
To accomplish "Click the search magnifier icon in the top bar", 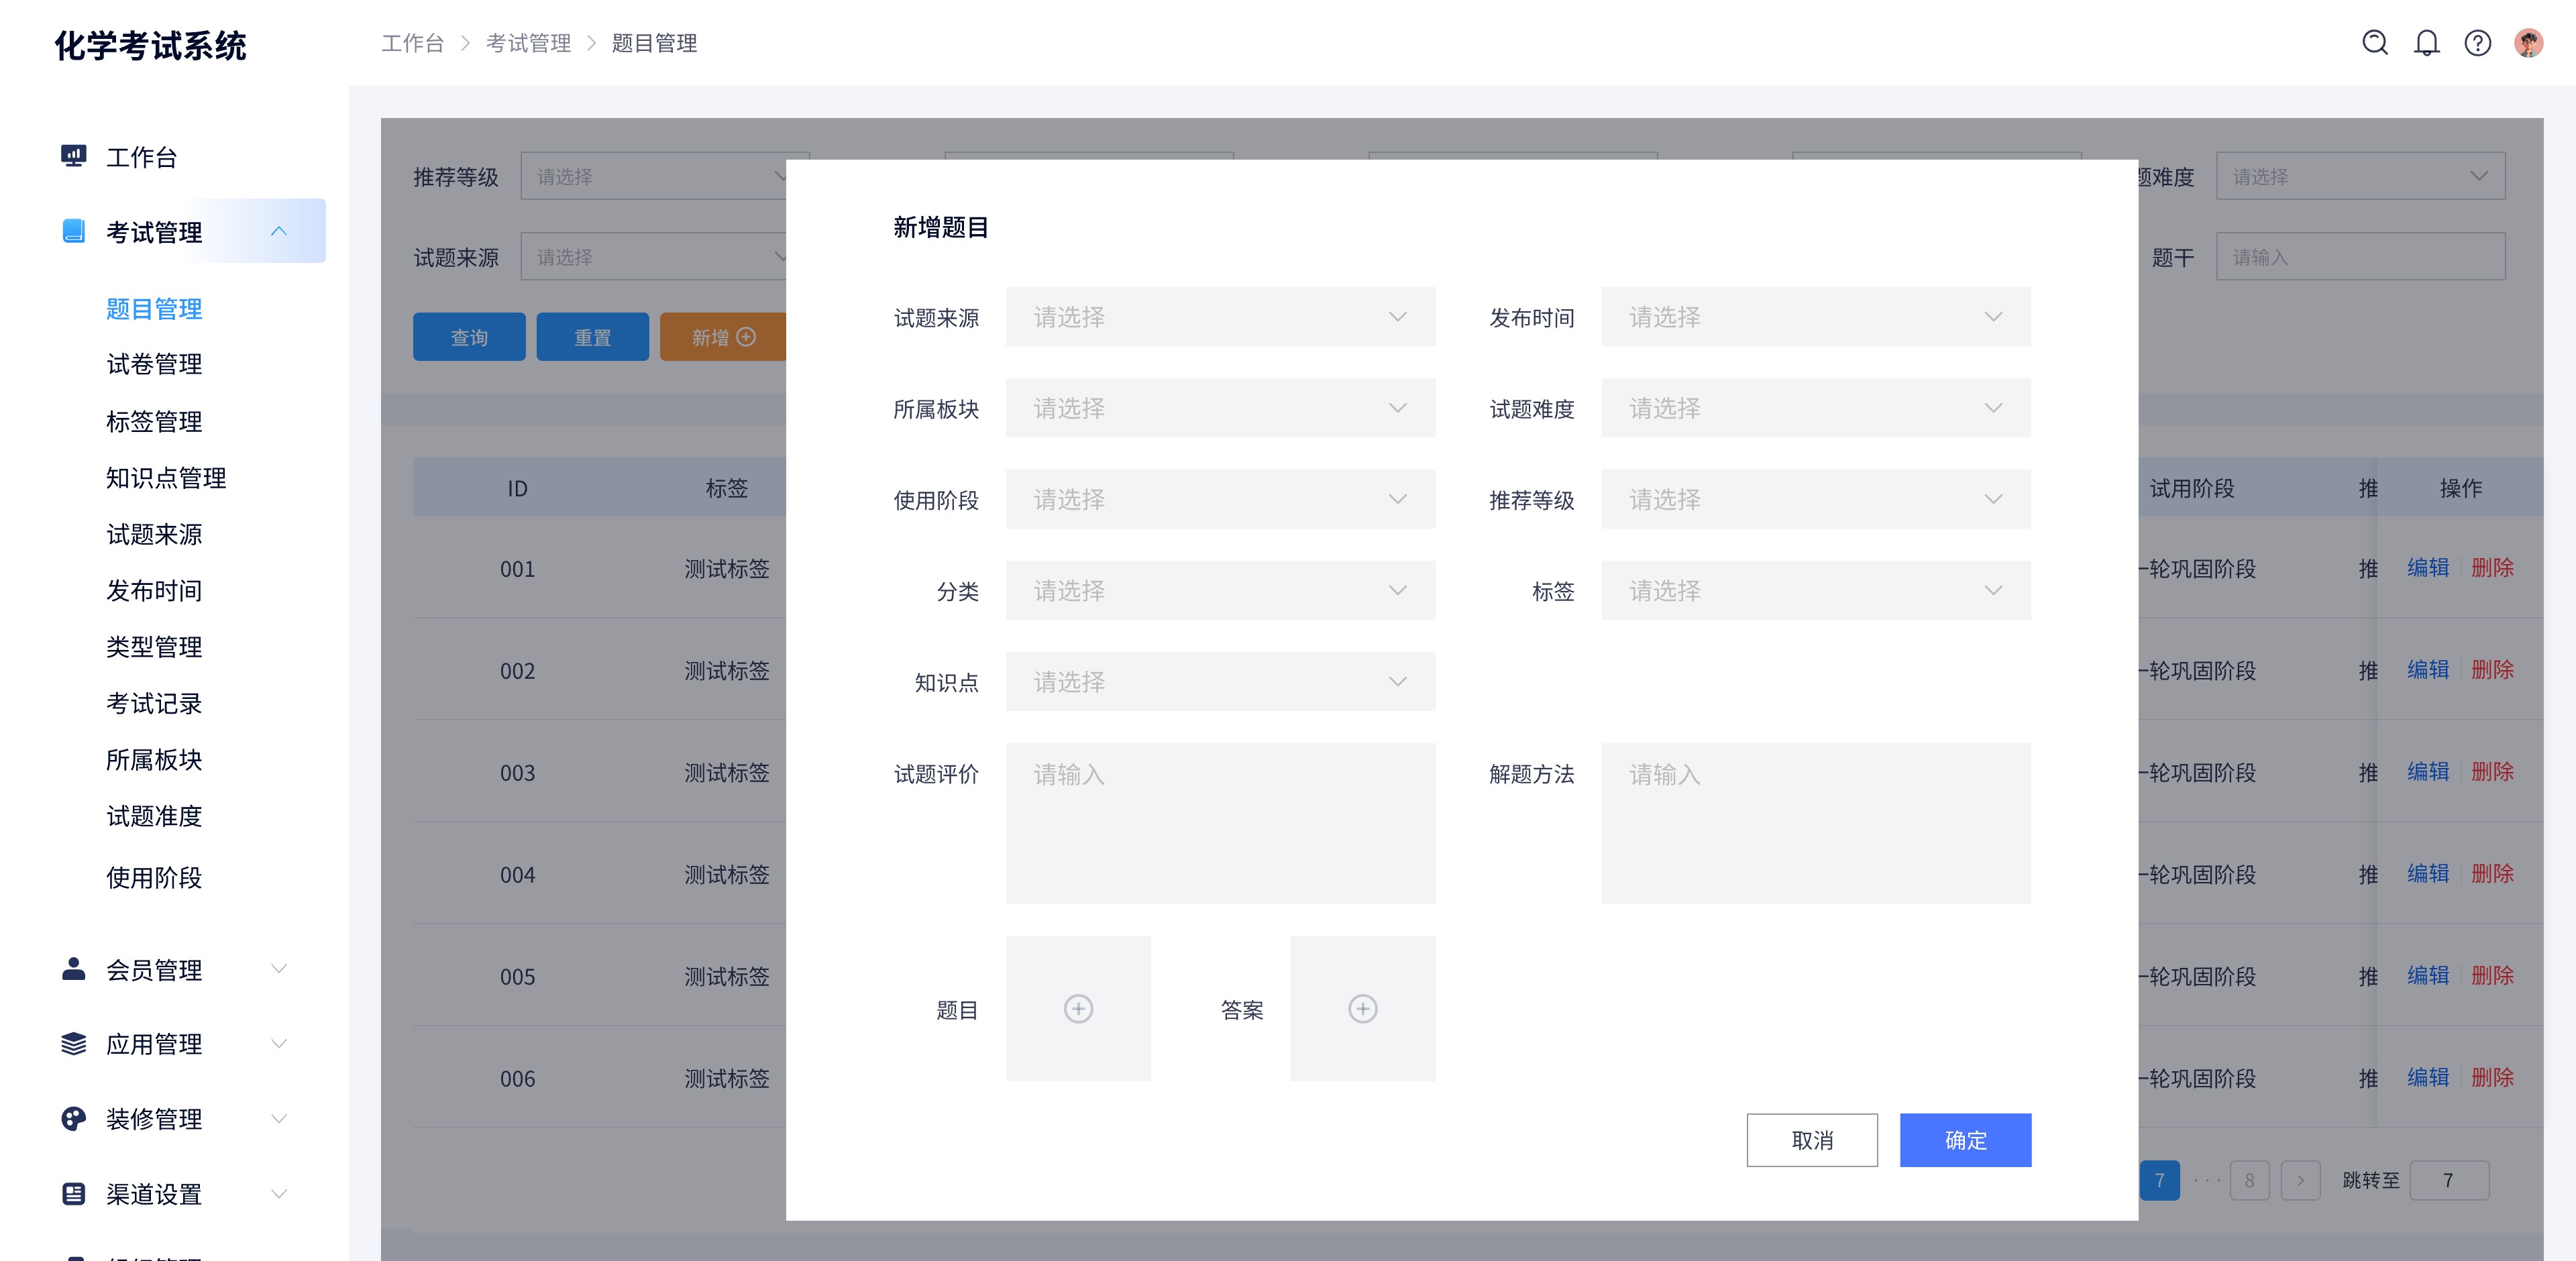I will [2375, 43].
